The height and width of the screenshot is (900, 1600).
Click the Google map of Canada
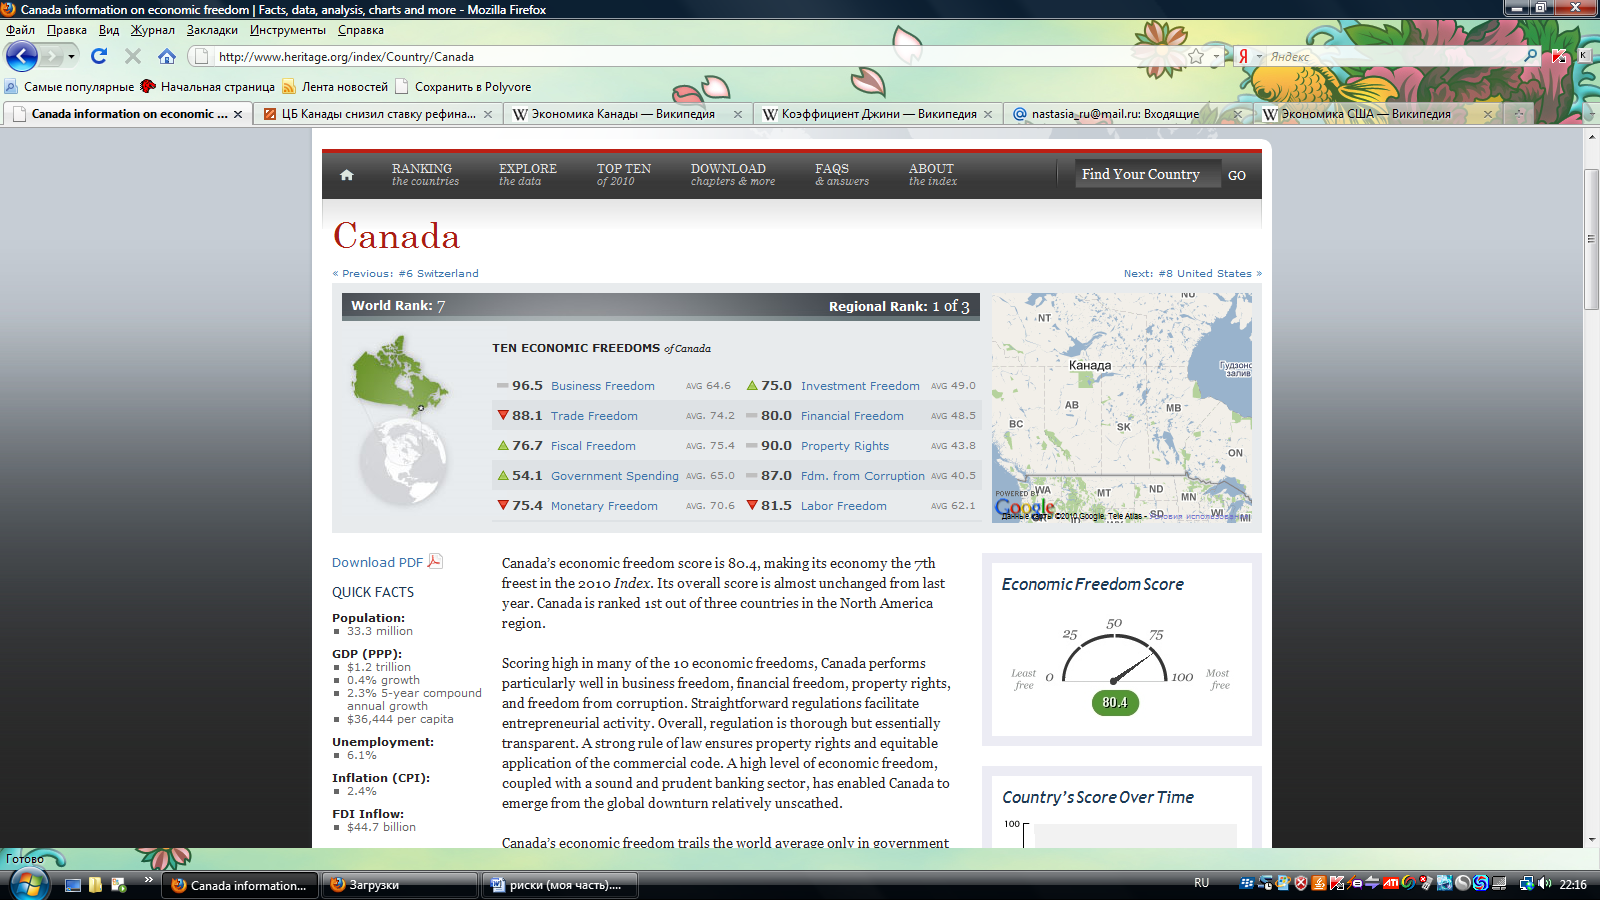tap(1121, 407)
